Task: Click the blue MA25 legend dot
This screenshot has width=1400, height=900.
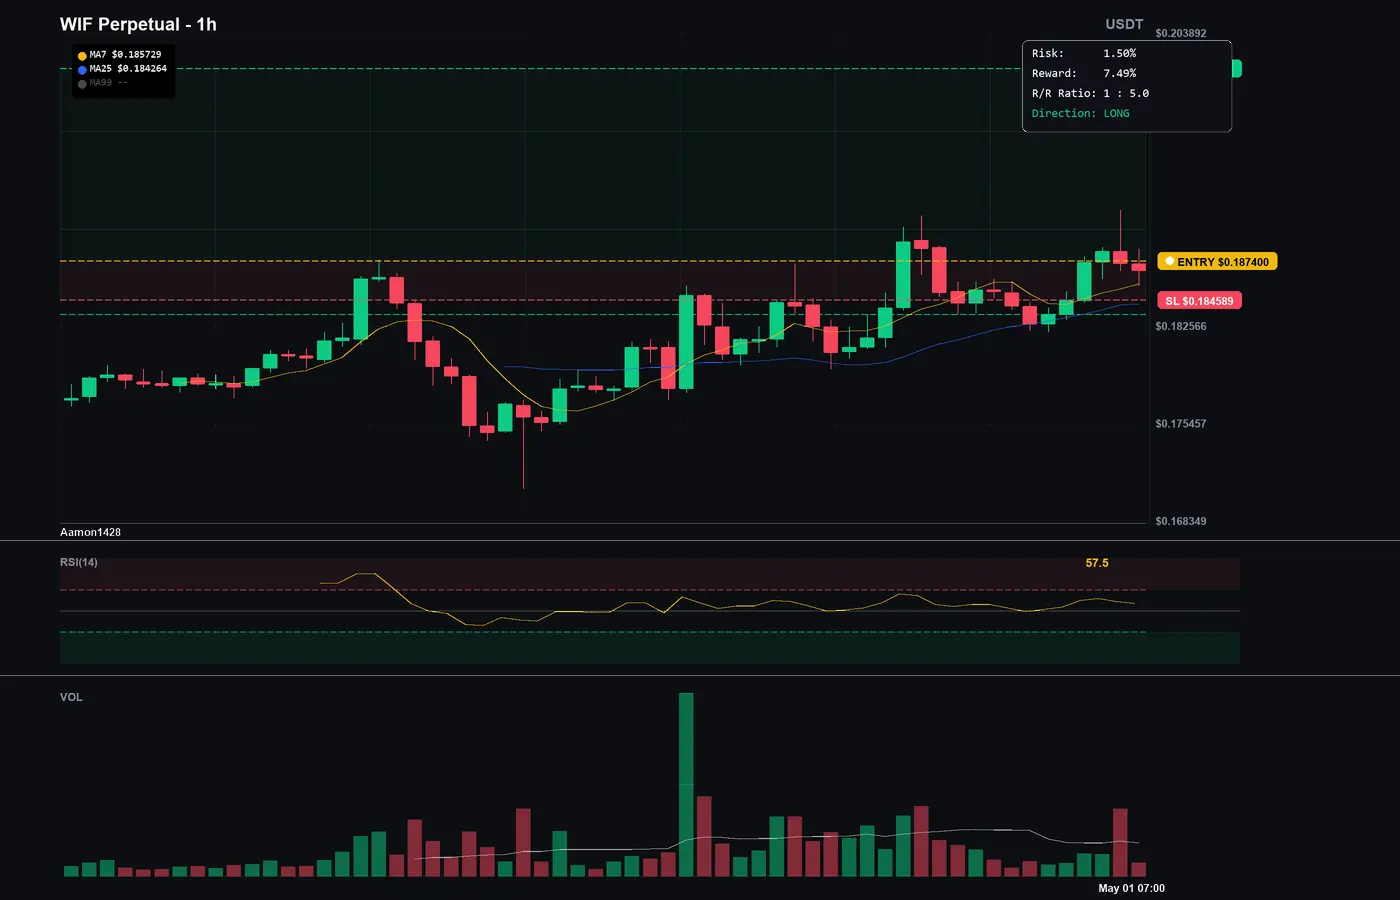Action: (82, 70)
